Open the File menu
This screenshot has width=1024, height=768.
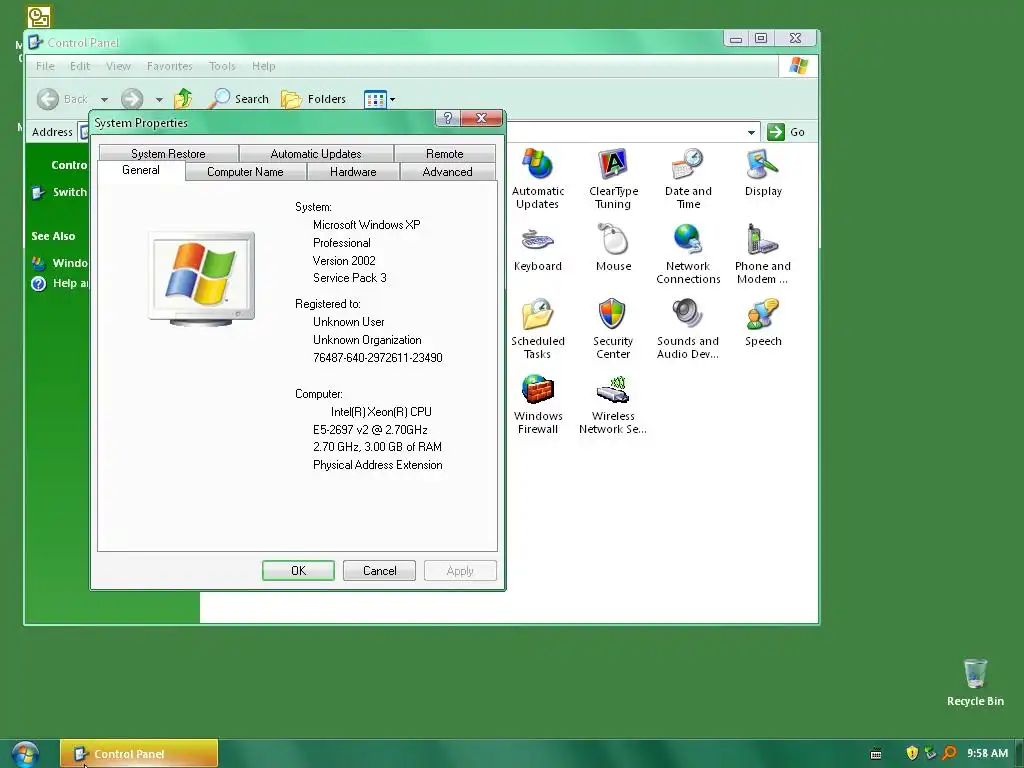(45, 66)
